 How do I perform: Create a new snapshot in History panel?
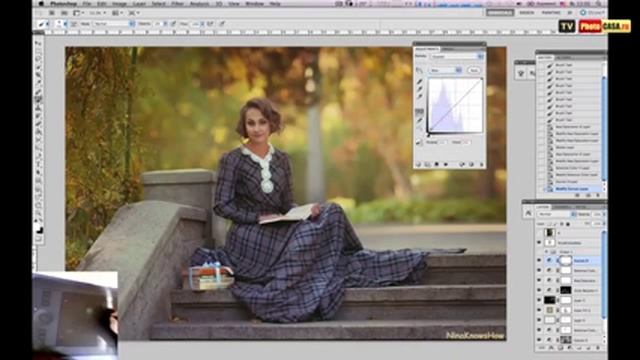tap(588, 196)
